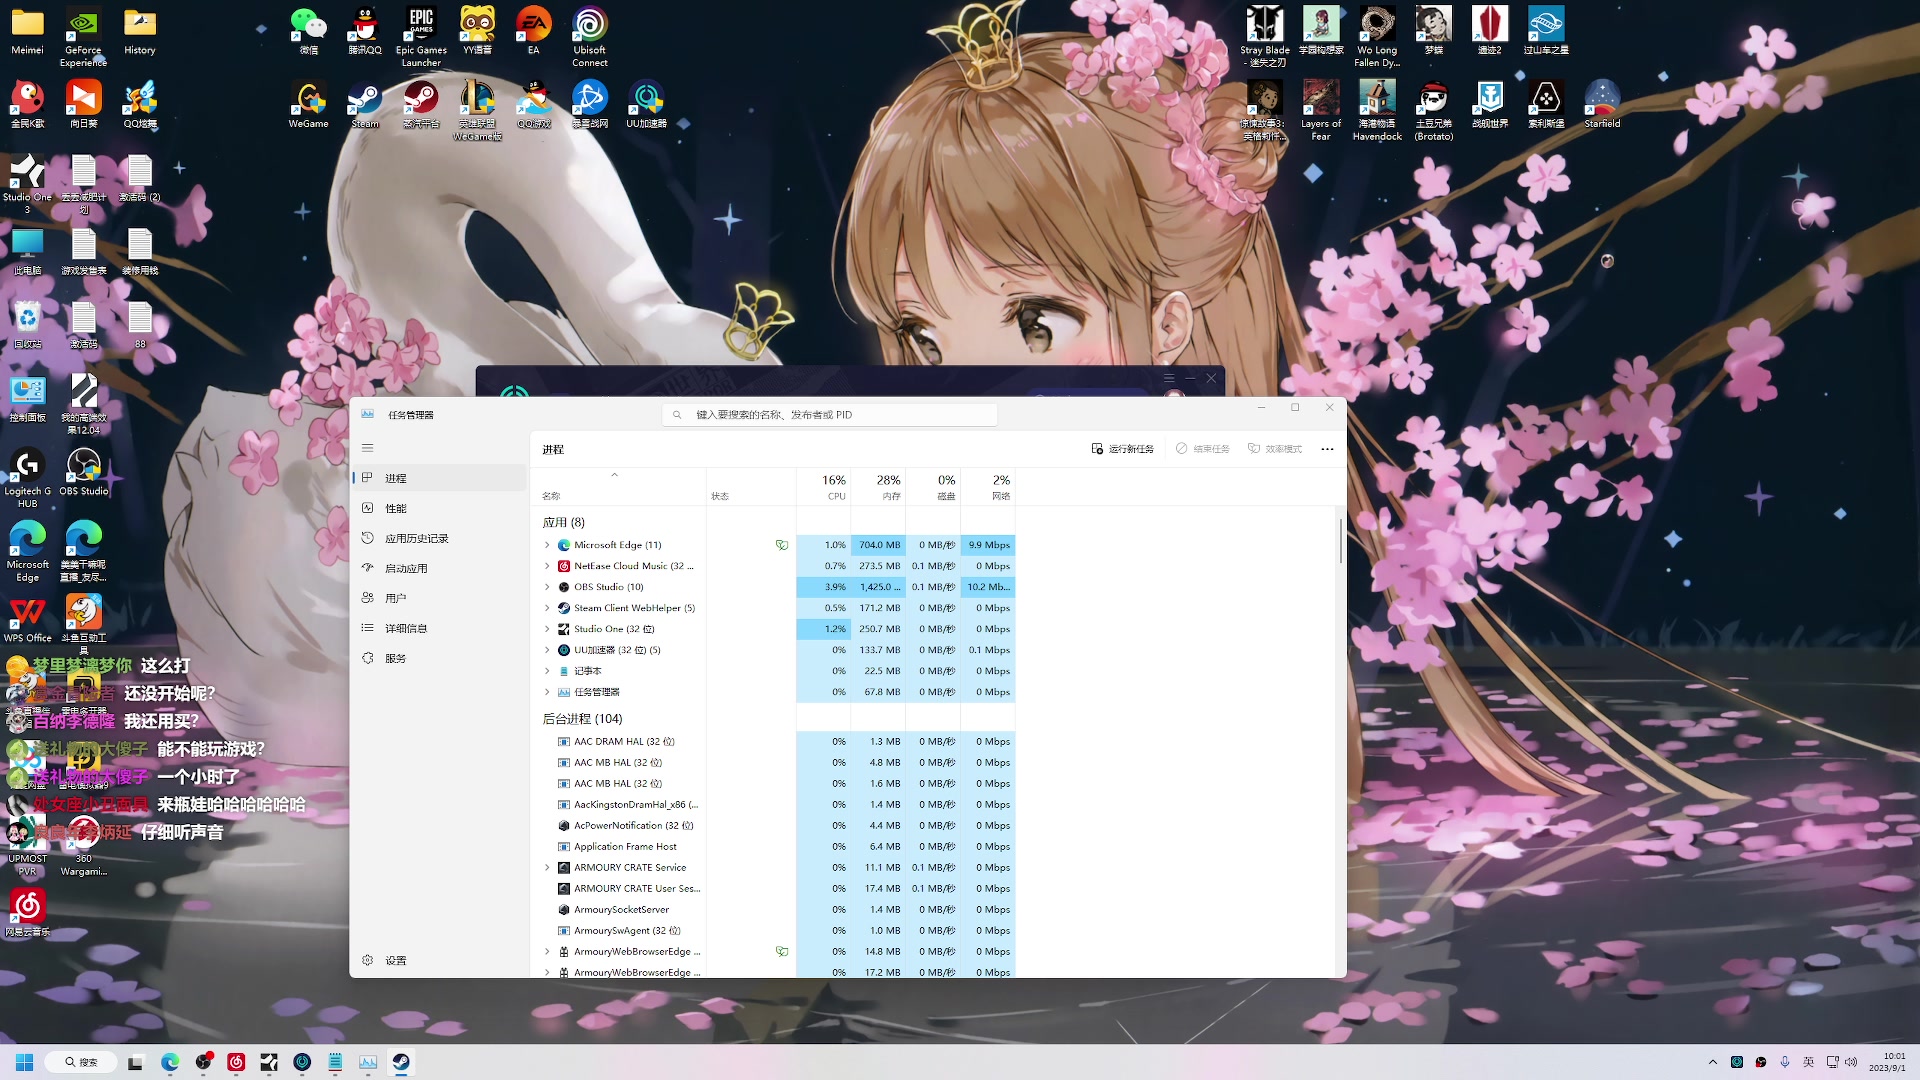This screenshot has height=1080, width=1920.
Task: Click the End task button
Action: 1203,449
